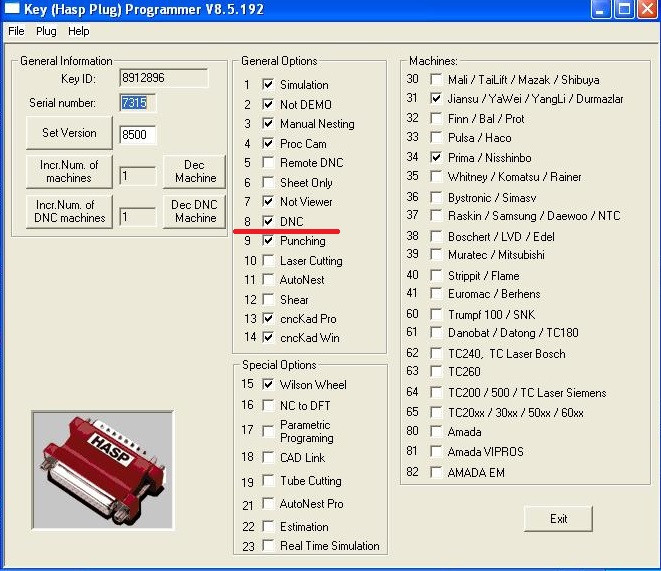Check the Amada VIPROS machine

(436, 451)
